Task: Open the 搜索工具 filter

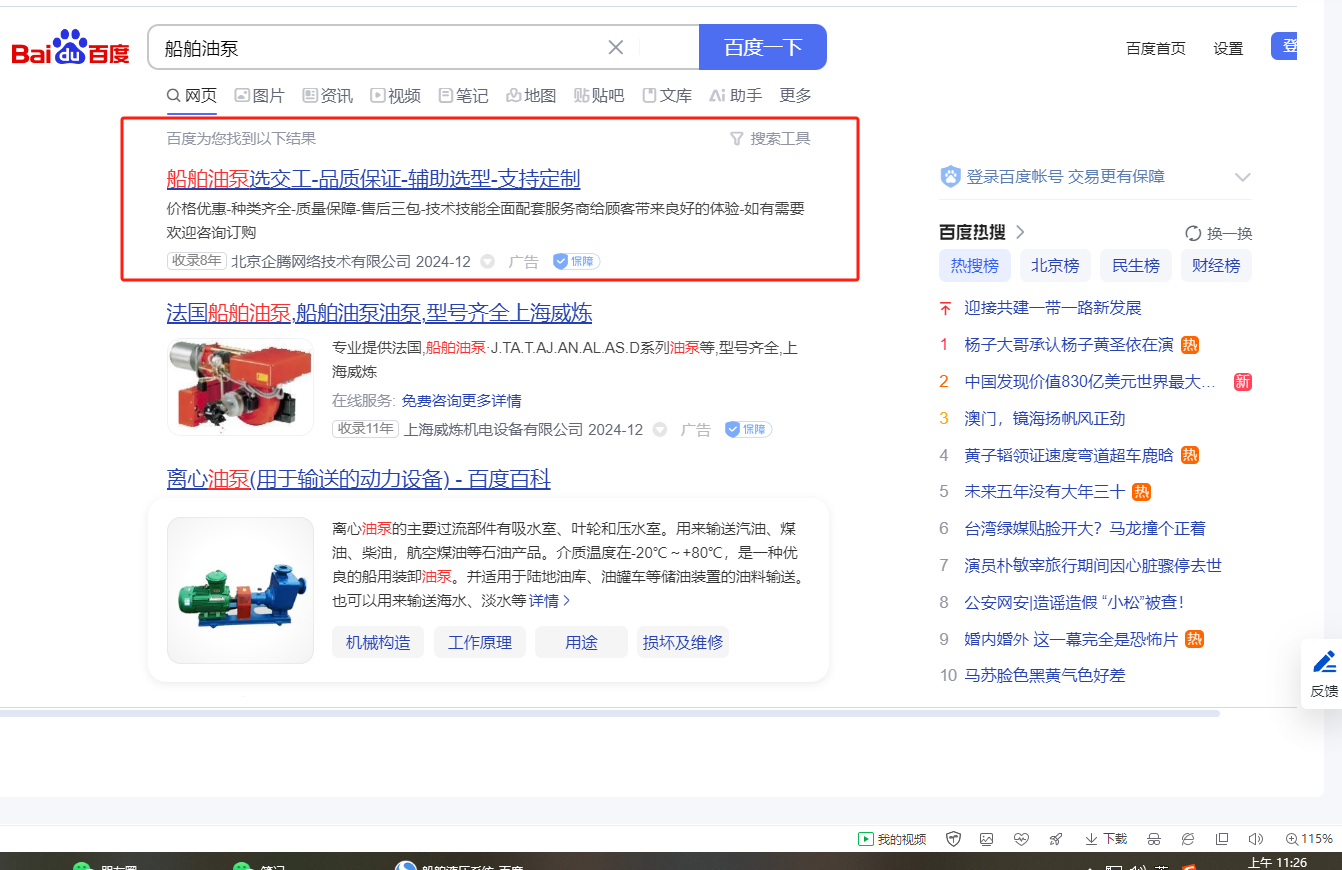Action: coord(770,139)
